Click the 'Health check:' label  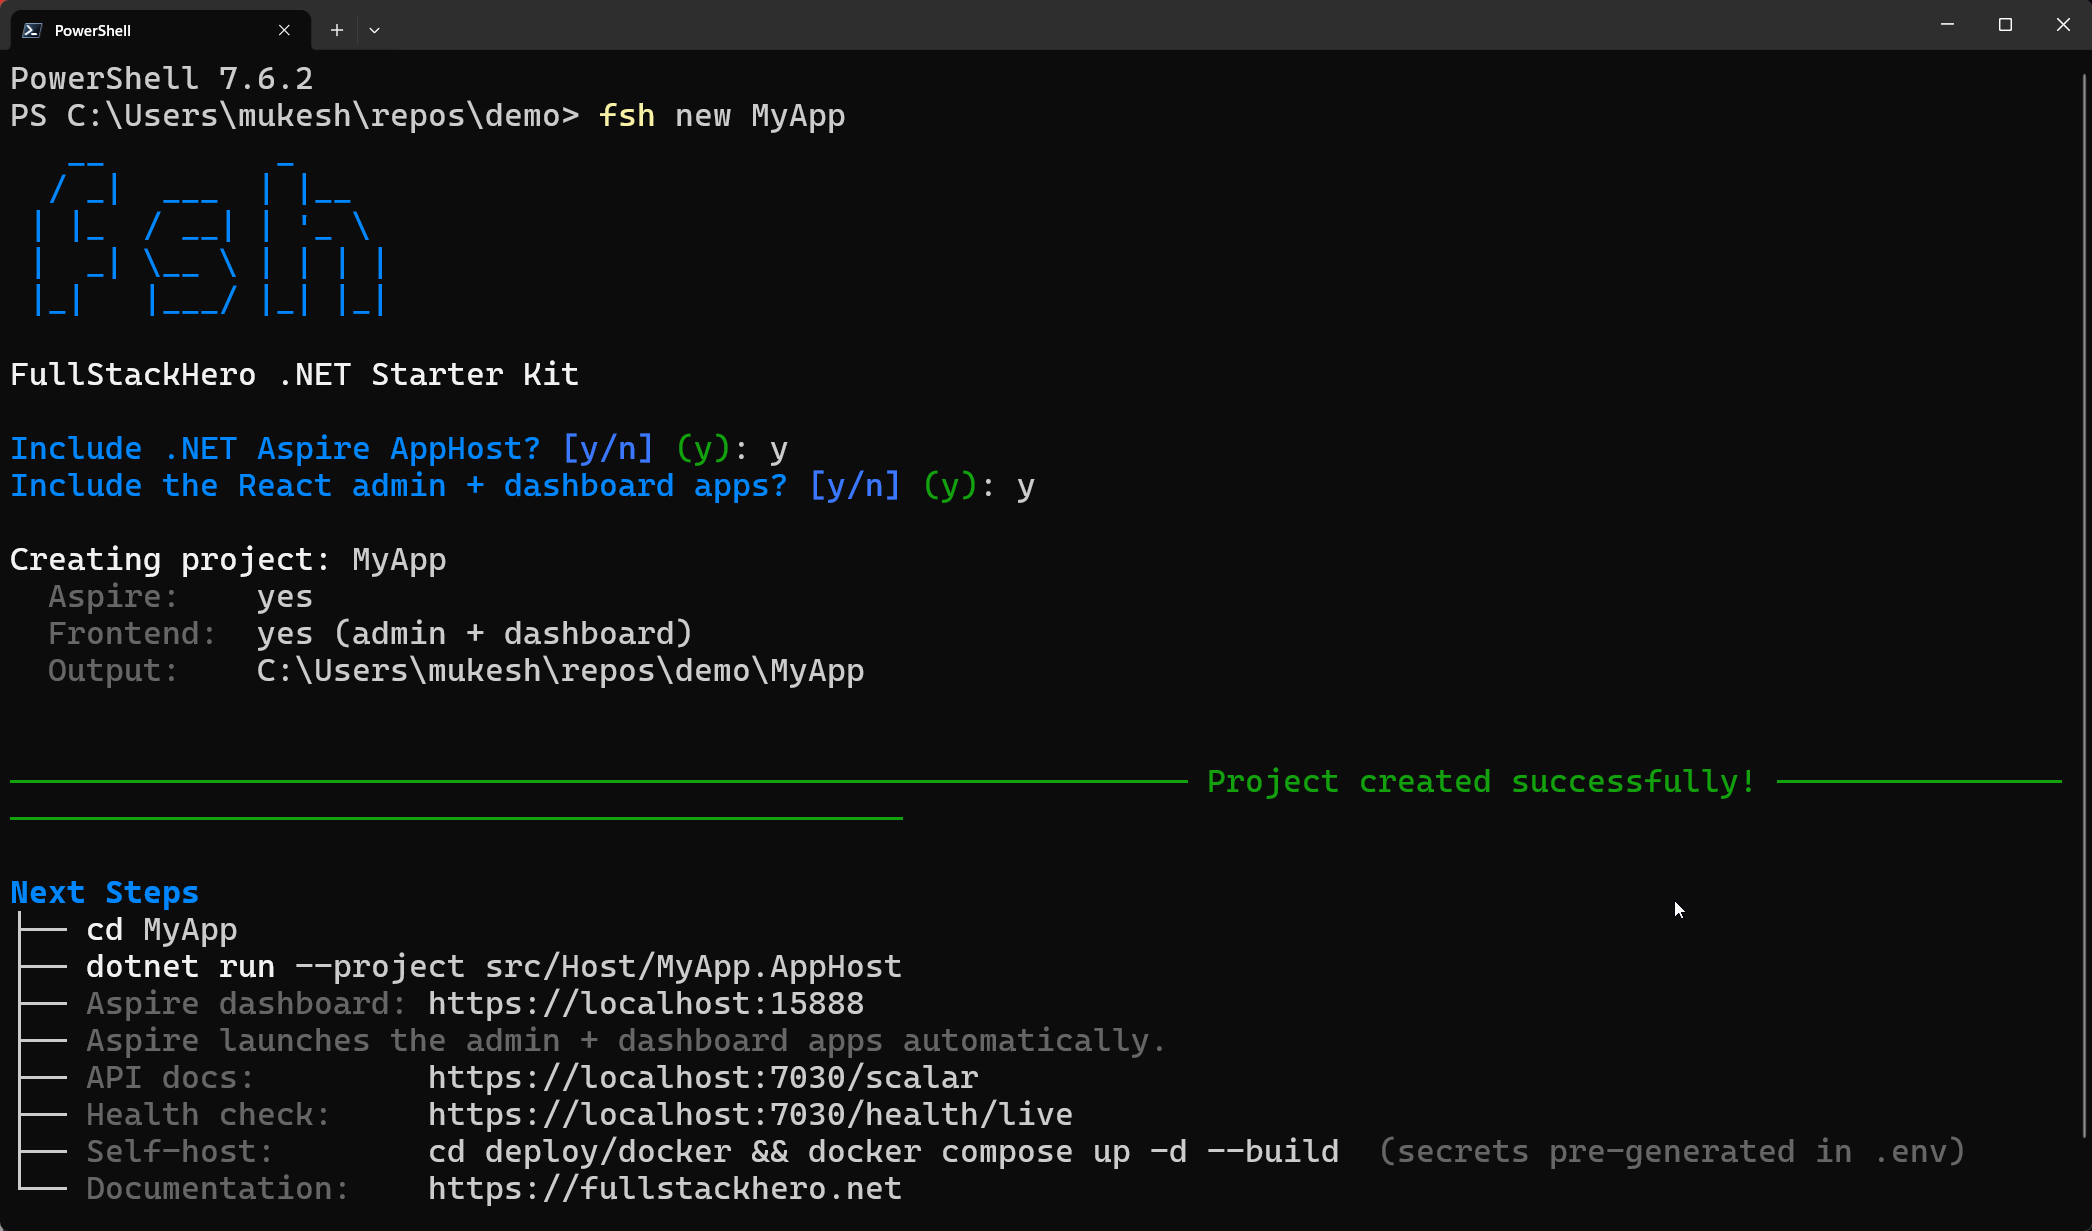coord(208,1115)
